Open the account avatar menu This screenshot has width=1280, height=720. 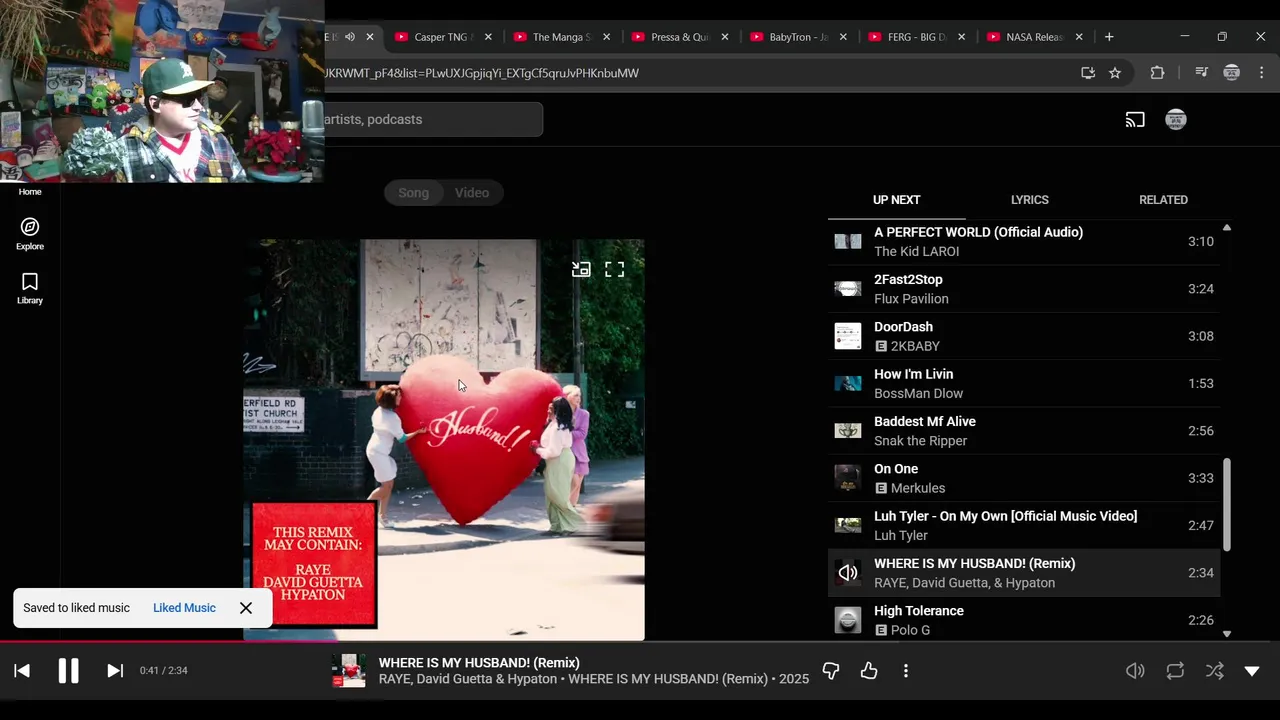click(1176, 120)
